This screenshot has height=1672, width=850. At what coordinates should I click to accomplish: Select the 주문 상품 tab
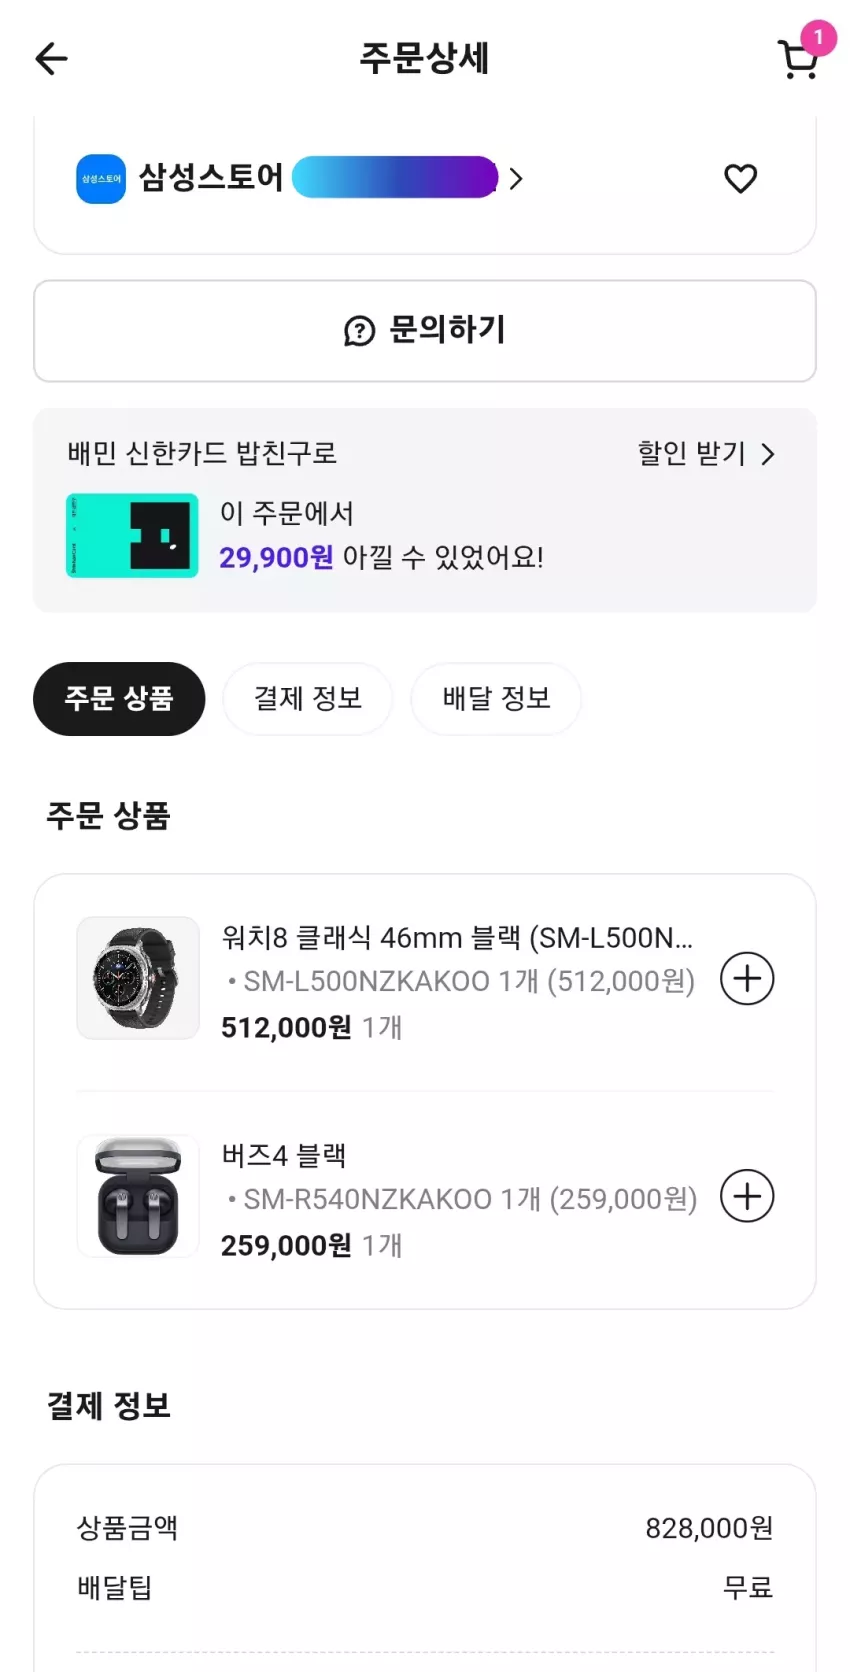[x=119, y=698]
